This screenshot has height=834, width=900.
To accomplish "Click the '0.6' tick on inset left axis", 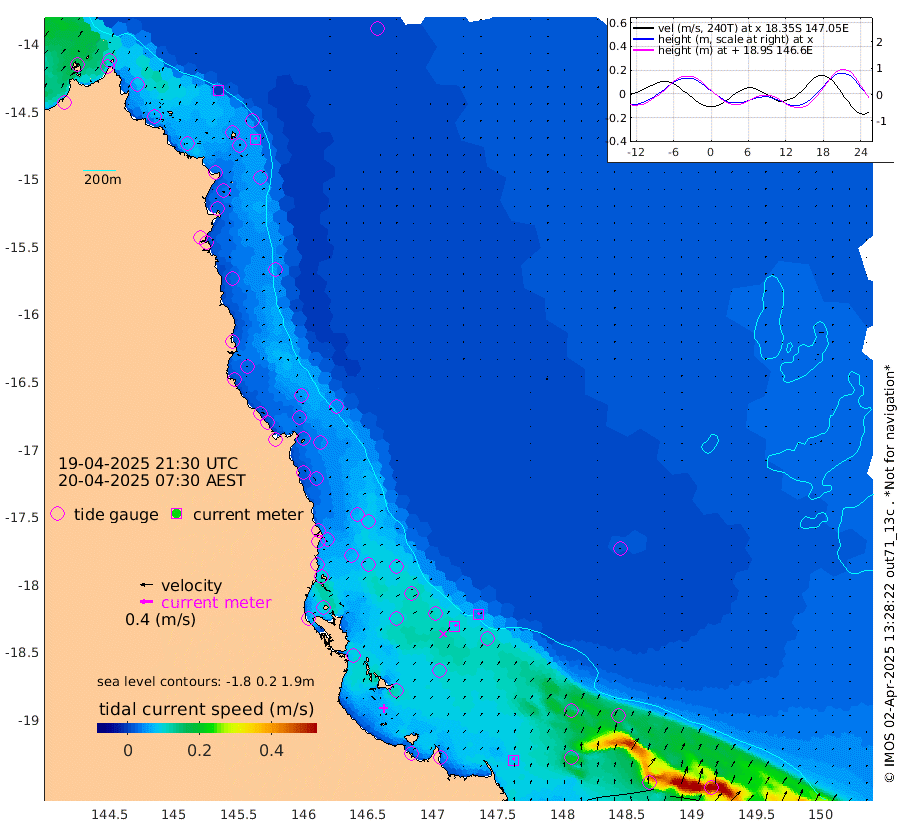I will click(618, 23).
